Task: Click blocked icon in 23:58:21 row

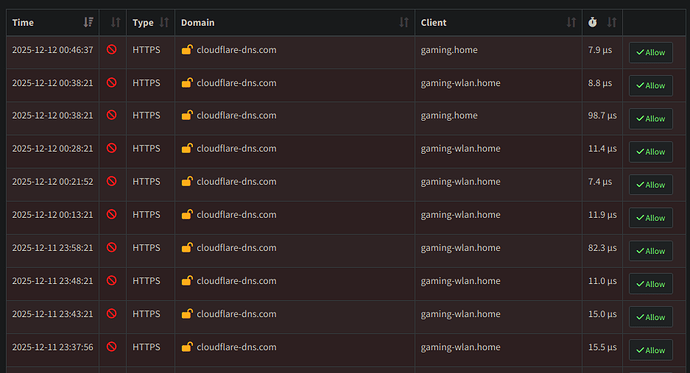Action: tap(112, 248)
